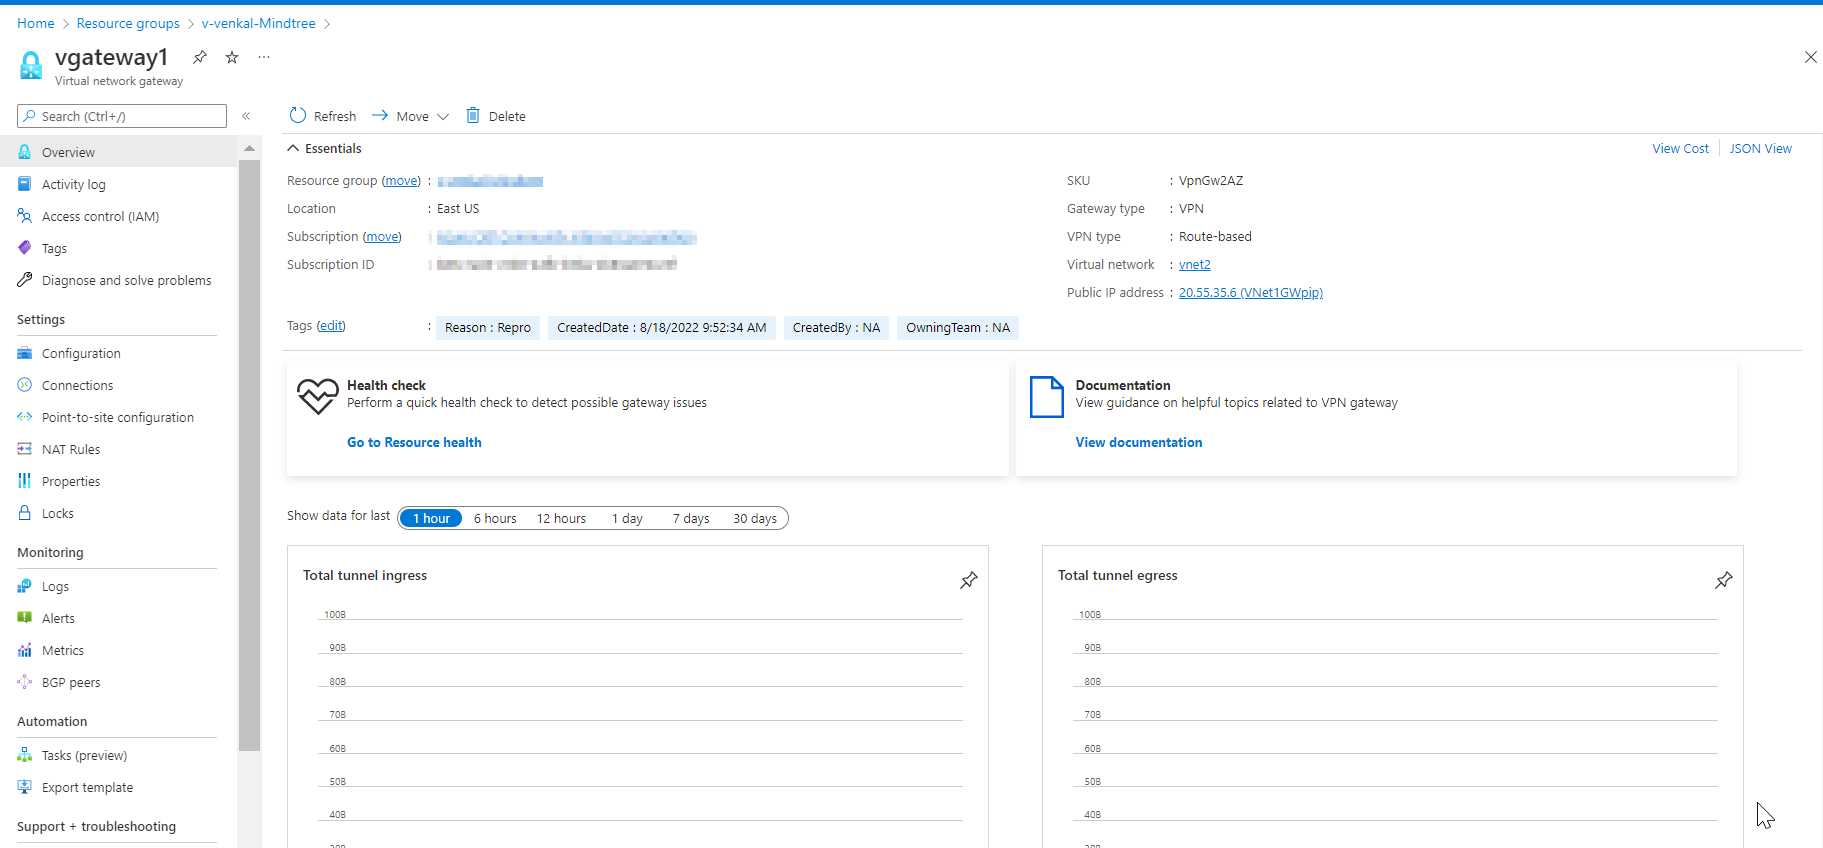Click the move link beside Subscription
The image size is (1823, 848).
pyautogui.click(x=382, y=236)
